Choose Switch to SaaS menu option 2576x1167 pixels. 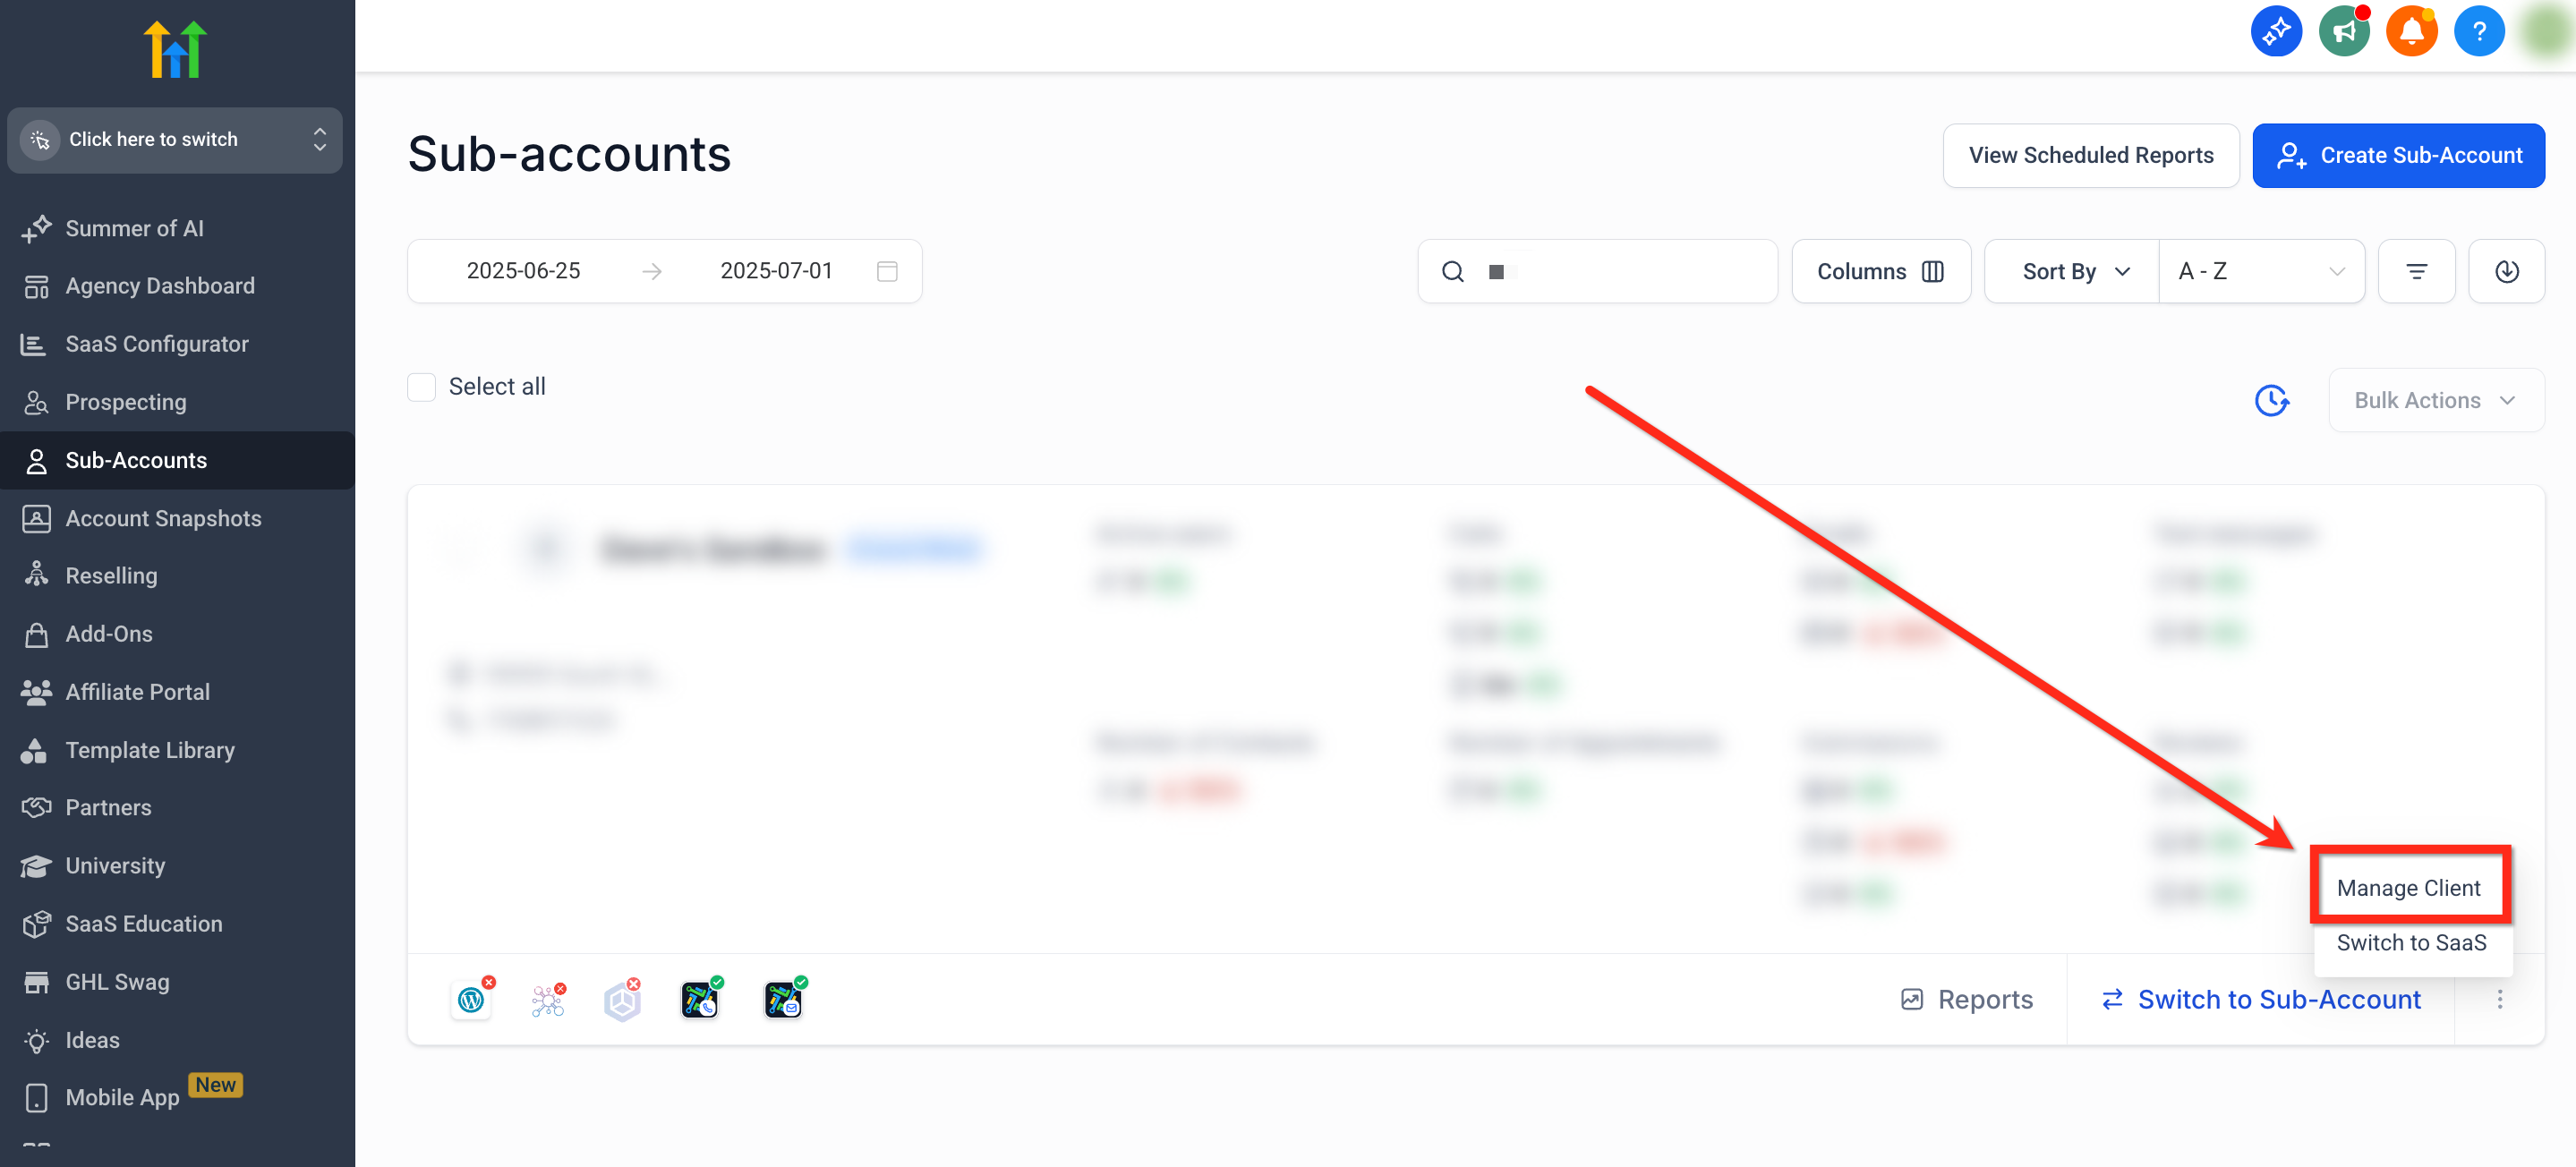point(2410,942)
